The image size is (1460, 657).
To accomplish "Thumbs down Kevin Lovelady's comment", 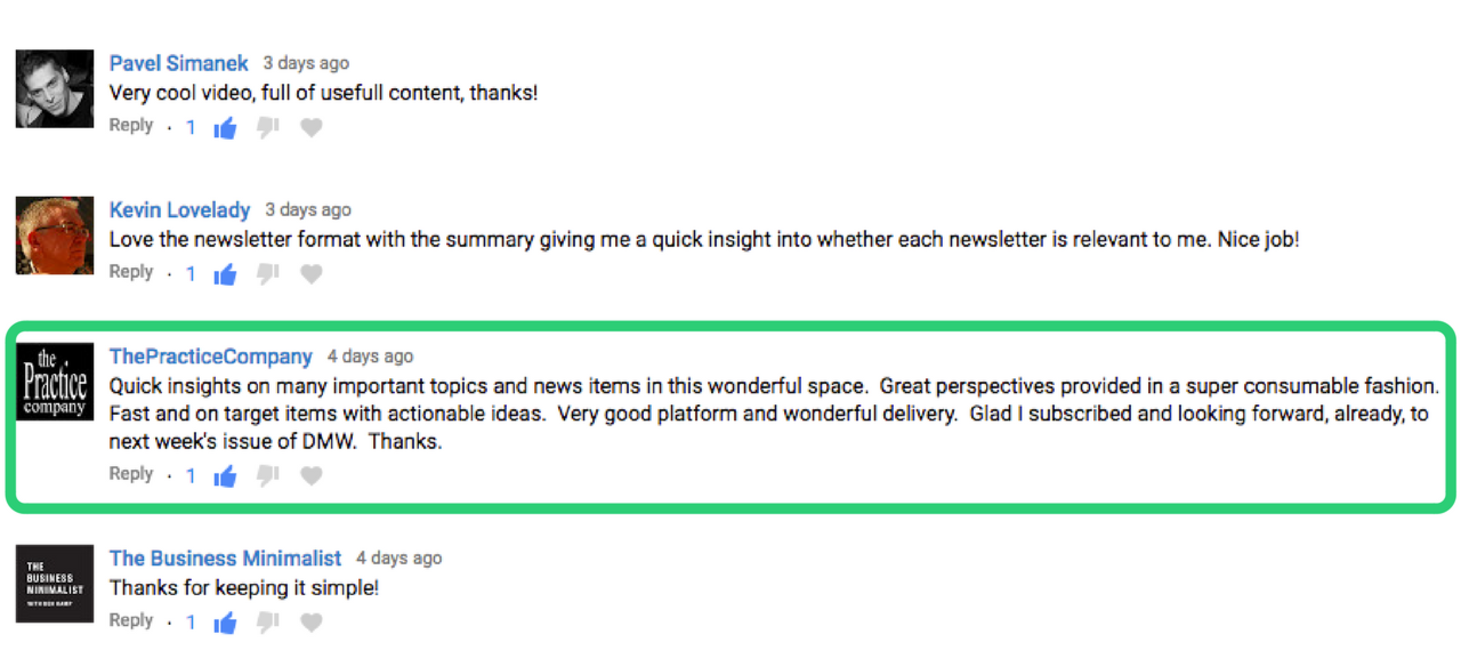I will (268, 274).
